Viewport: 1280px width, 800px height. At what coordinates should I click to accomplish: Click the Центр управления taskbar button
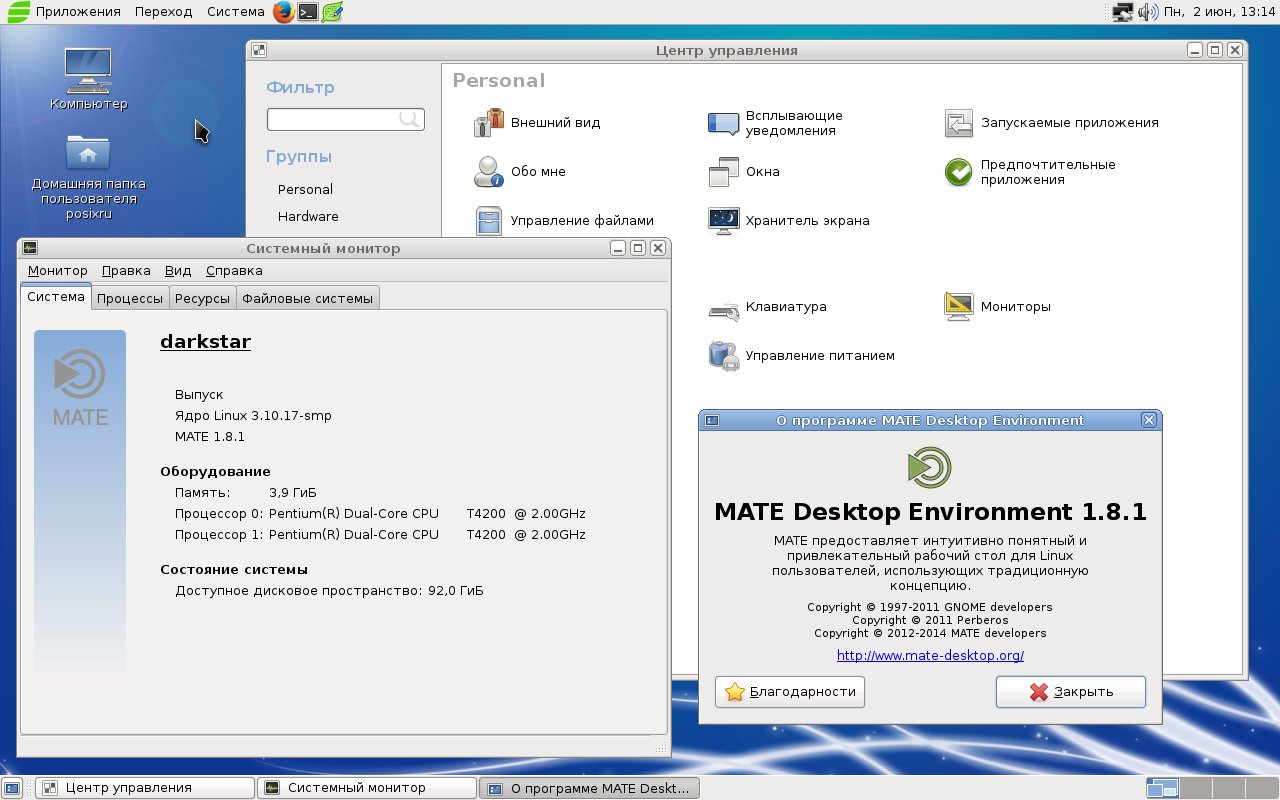pyautogui.click(x=145, y=788)
